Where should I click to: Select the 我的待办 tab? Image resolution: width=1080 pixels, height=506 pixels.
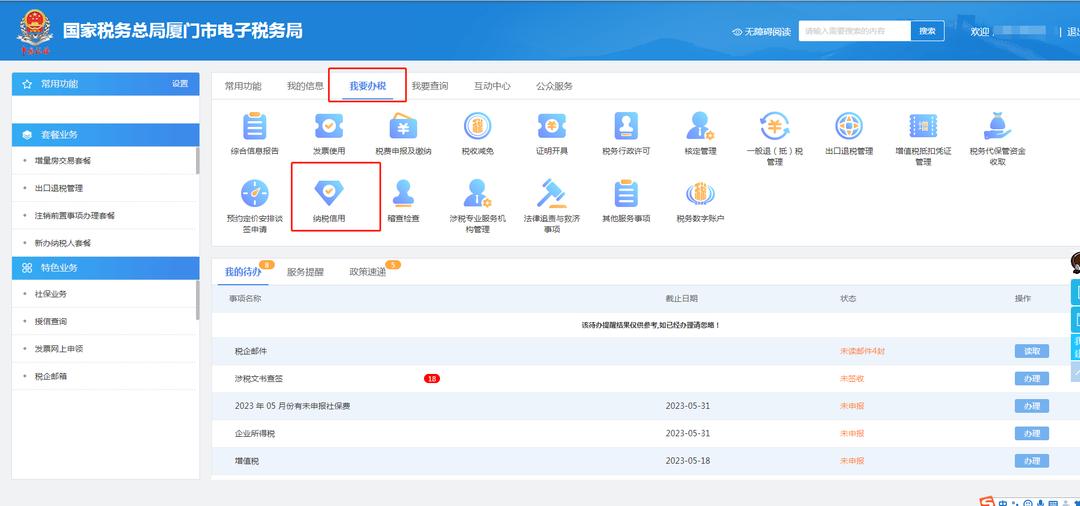tap(243, 272)
